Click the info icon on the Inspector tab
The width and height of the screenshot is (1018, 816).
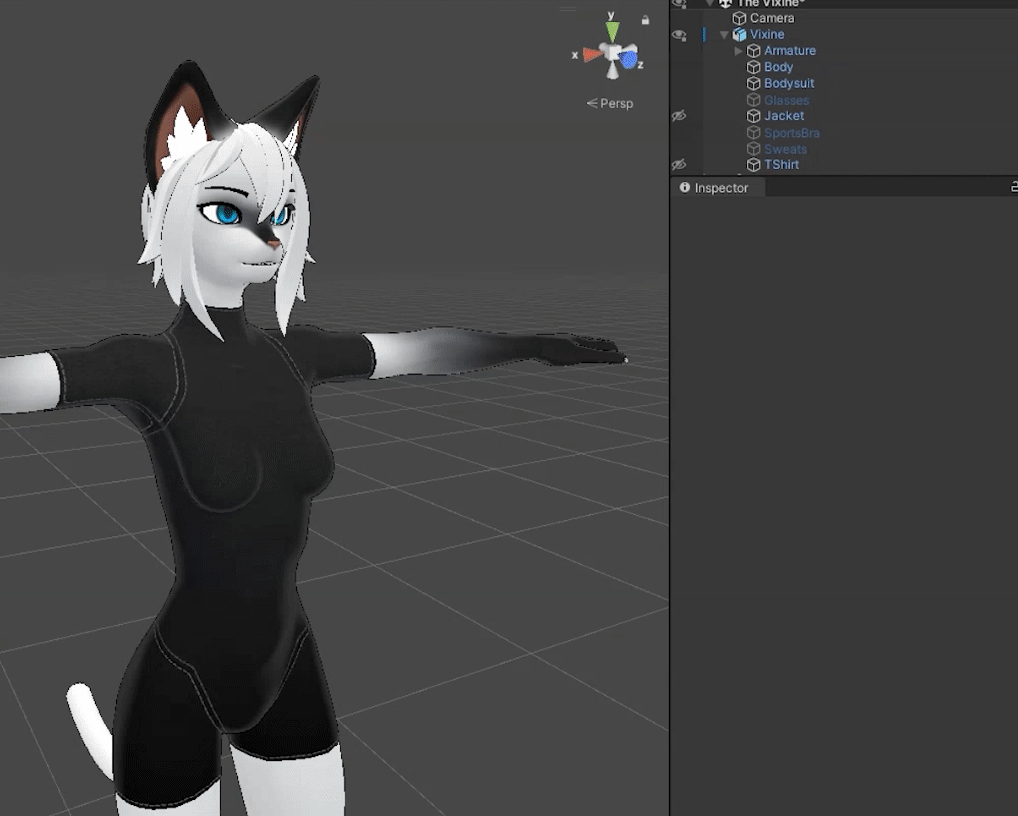point(684,188)
